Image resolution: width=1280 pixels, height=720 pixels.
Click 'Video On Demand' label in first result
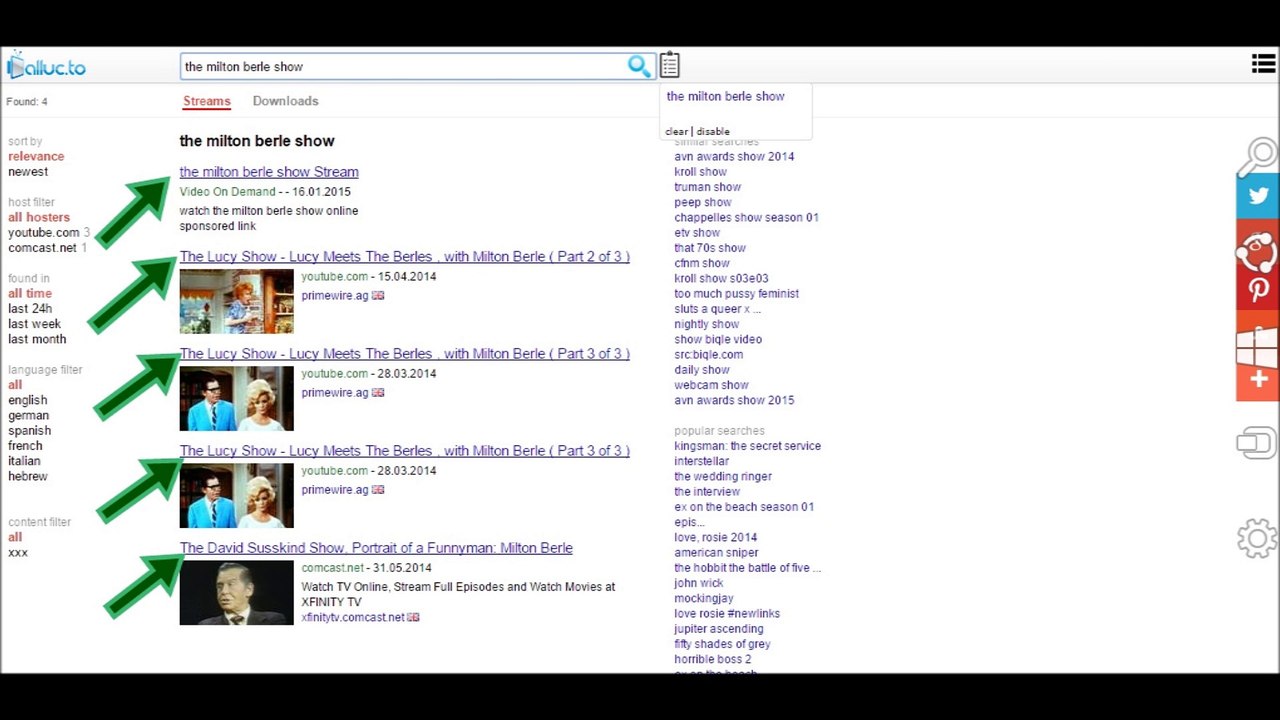pyautogui.click(x=227, y=192)
